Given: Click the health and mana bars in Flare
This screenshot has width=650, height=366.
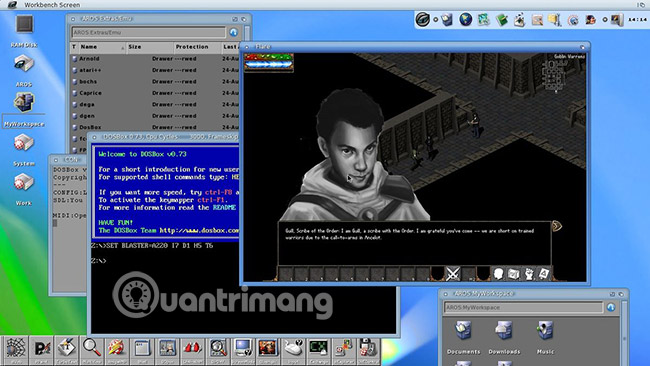Looking at the screenshot, I should click(269, 62).
